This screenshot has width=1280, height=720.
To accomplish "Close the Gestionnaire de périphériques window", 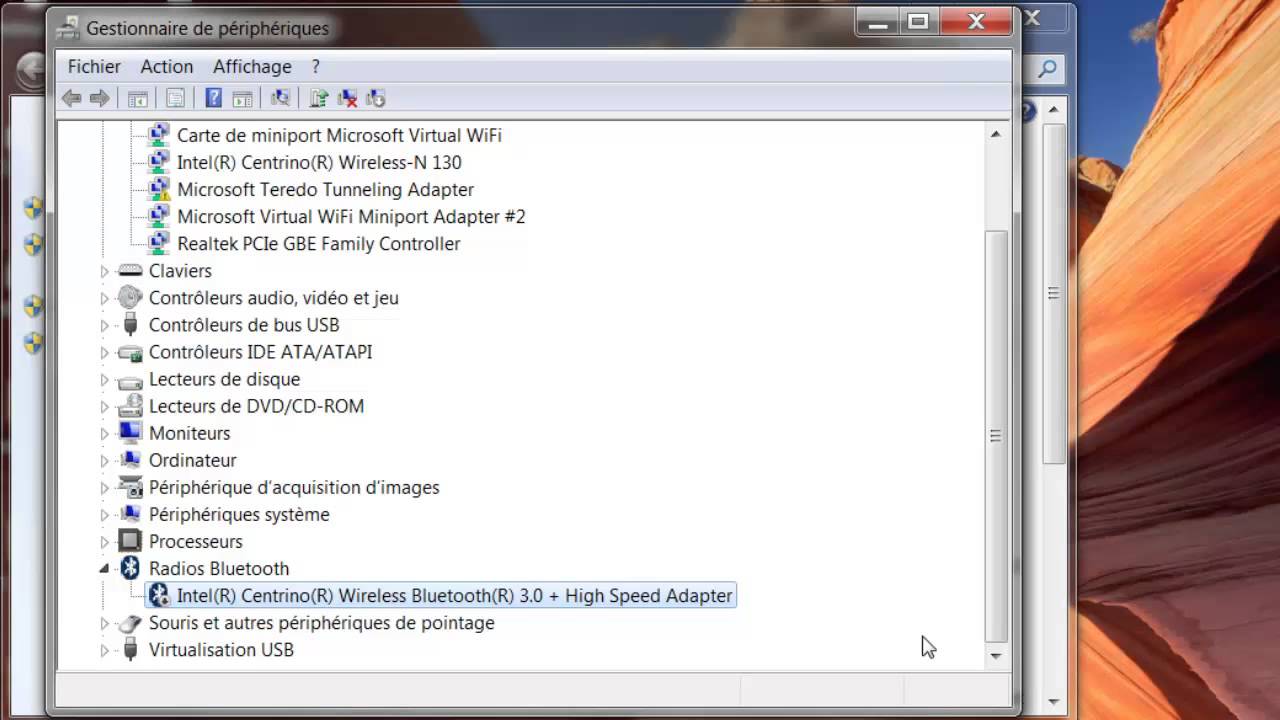I will tap(975, 22).
